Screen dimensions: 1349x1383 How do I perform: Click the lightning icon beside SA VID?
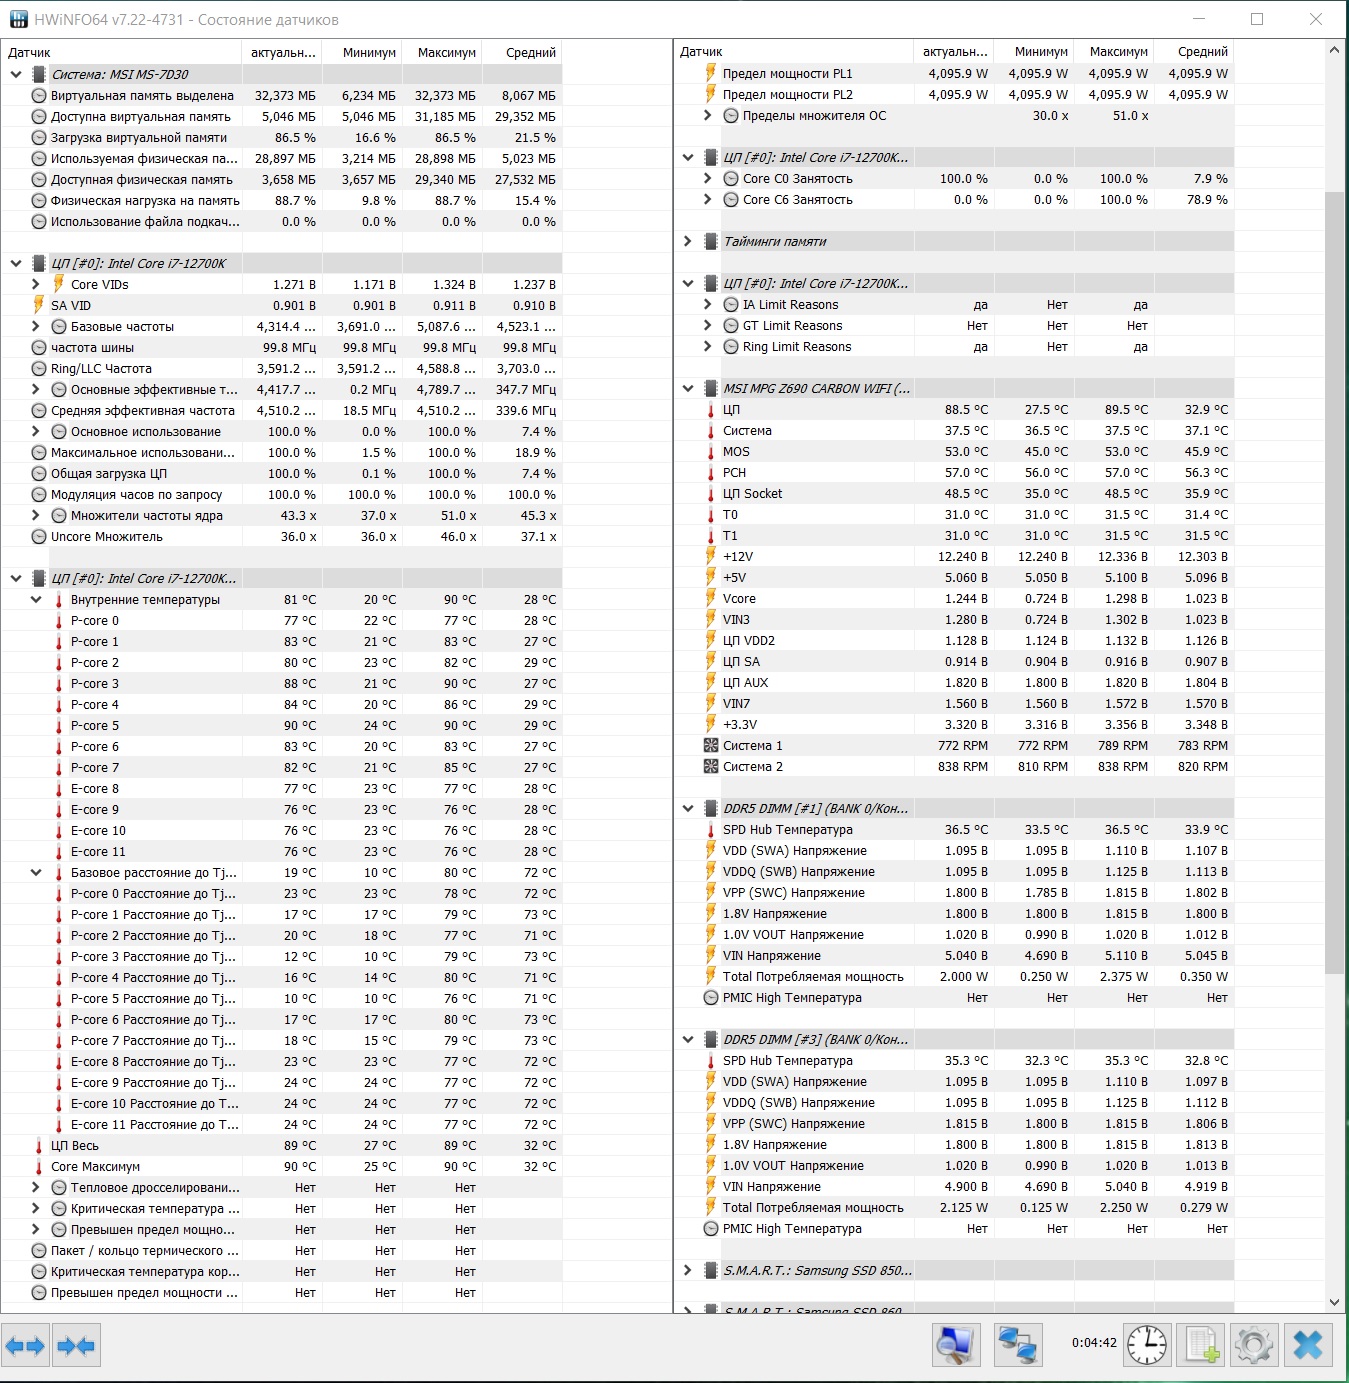pyautogui.click(x=39, y=305)
